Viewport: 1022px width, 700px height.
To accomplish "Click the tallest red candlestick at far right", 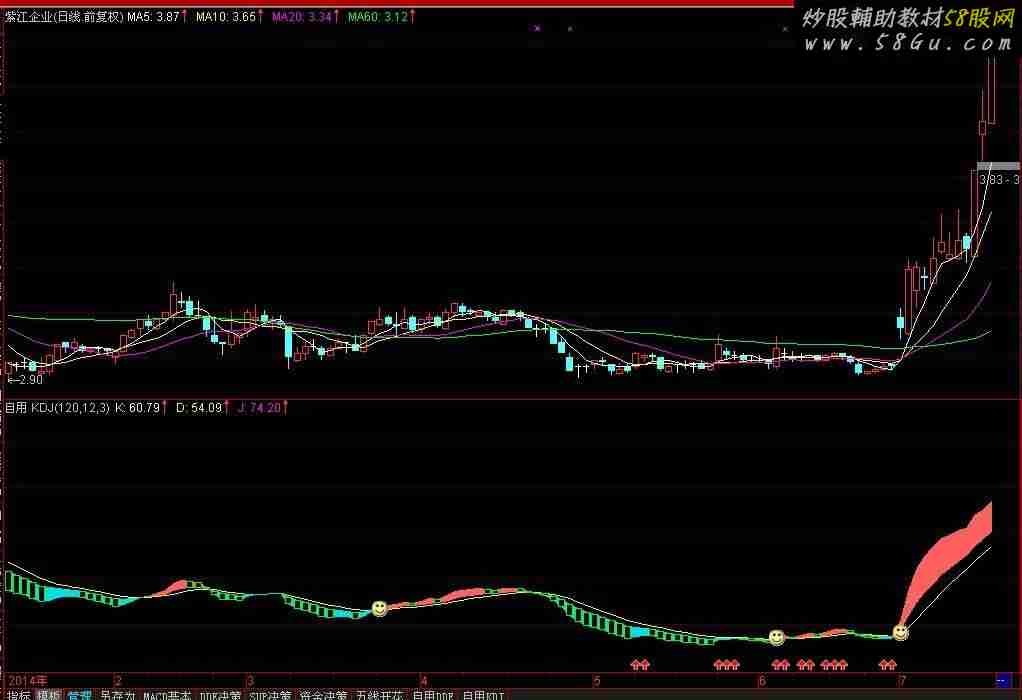I will click(x=992, y=90).
